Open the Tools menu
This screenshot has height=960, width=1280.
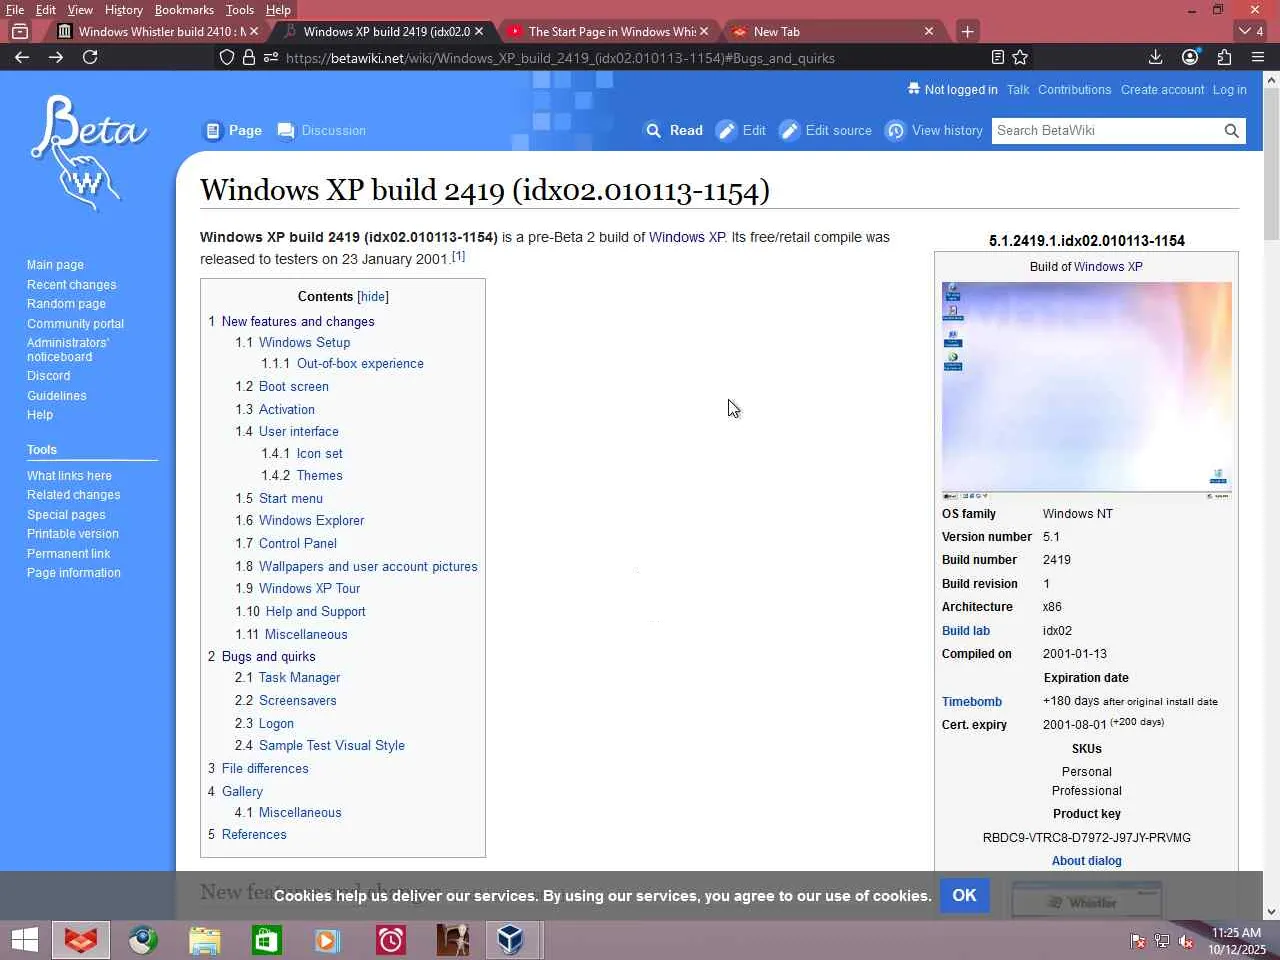point(240,10)
